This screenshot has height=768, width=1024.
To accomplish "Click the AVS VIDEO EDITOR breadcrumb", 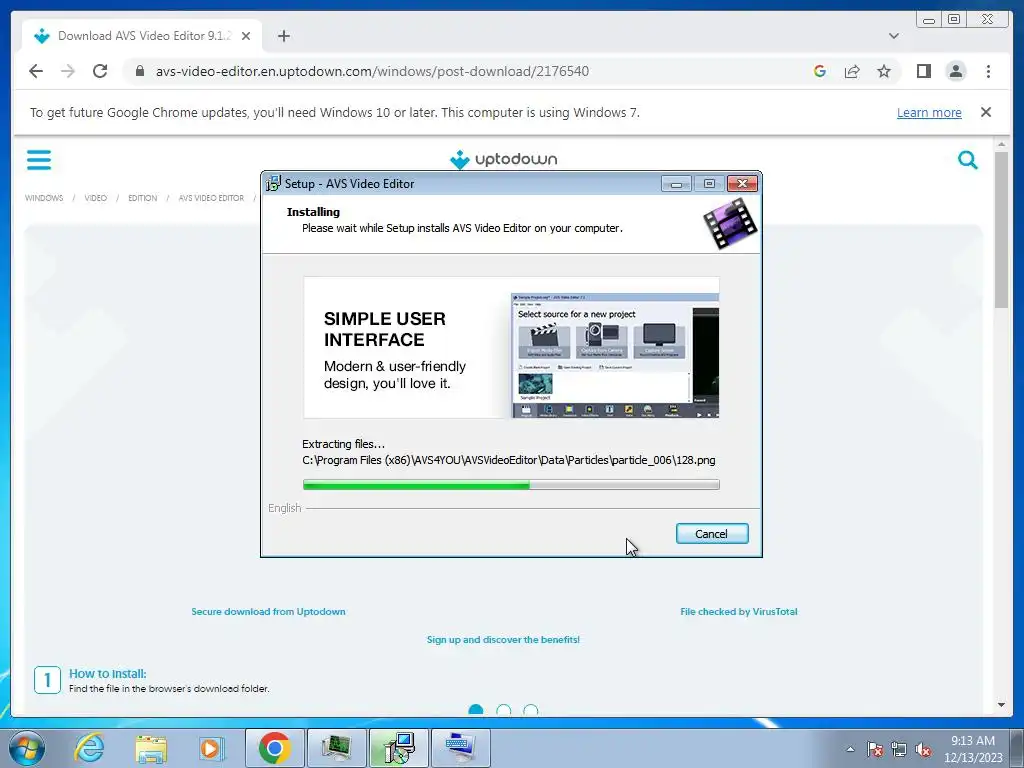I will tap(211, 198).
